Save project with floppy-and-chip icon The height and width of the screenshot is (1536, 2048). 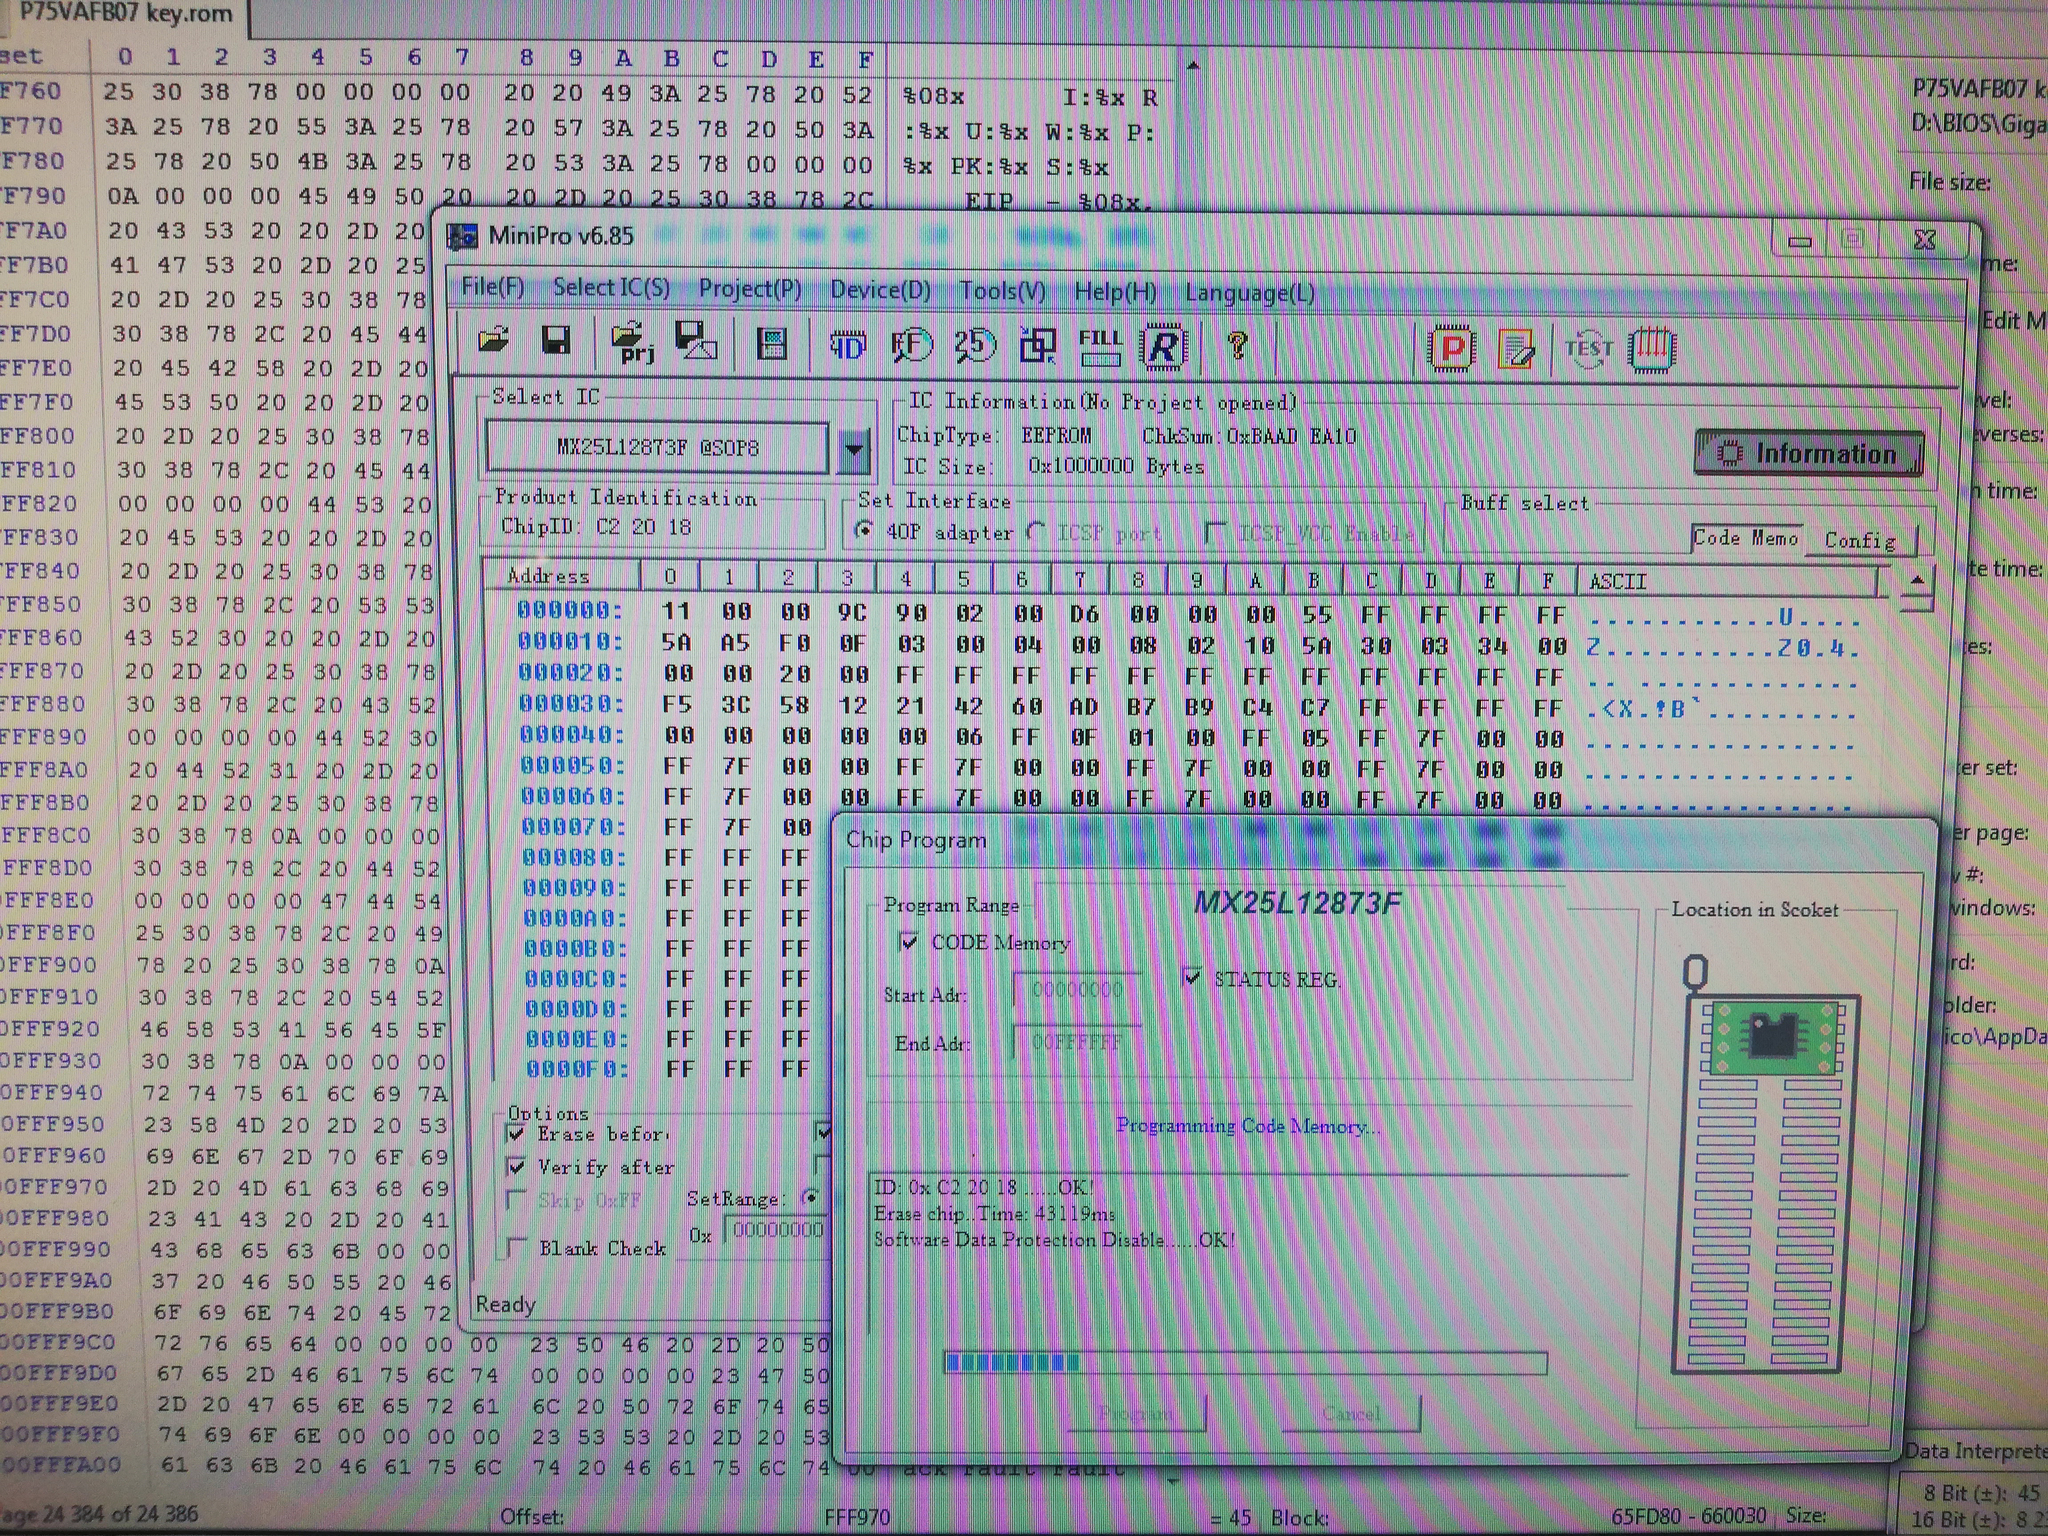pyautogui.click(x=695, y=342)
